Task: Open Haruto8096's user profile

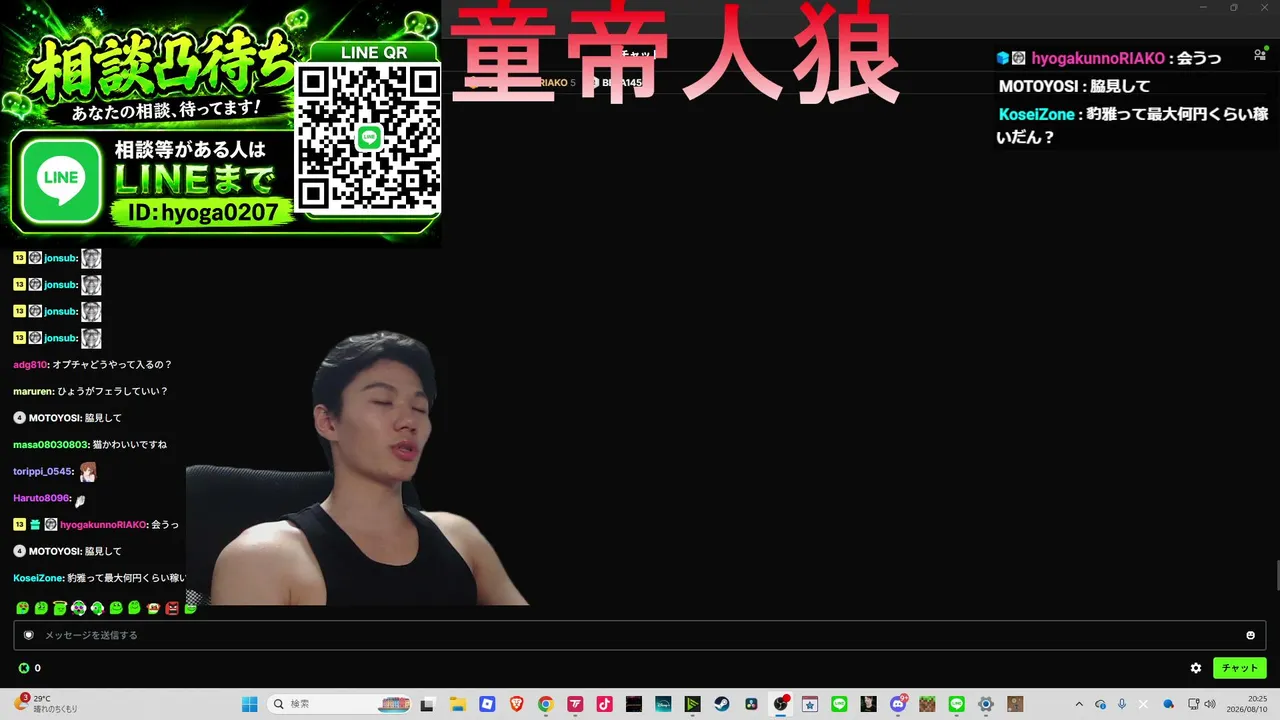Action: click(x=41, y=498)
